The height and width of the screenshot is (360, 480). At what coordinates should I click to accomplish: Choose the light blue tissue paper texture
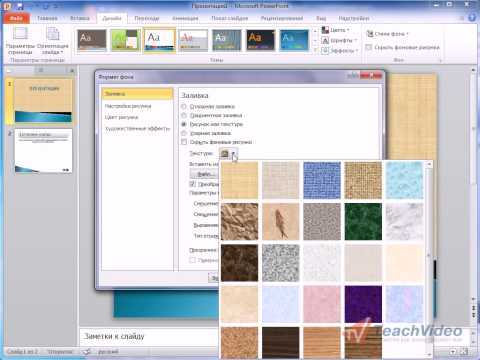click(281, 304)
